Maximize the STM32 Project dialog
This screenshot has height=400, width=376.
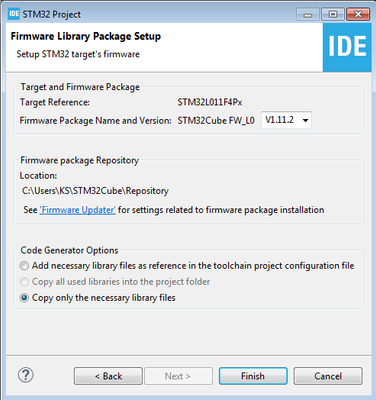tap(333, 14)
